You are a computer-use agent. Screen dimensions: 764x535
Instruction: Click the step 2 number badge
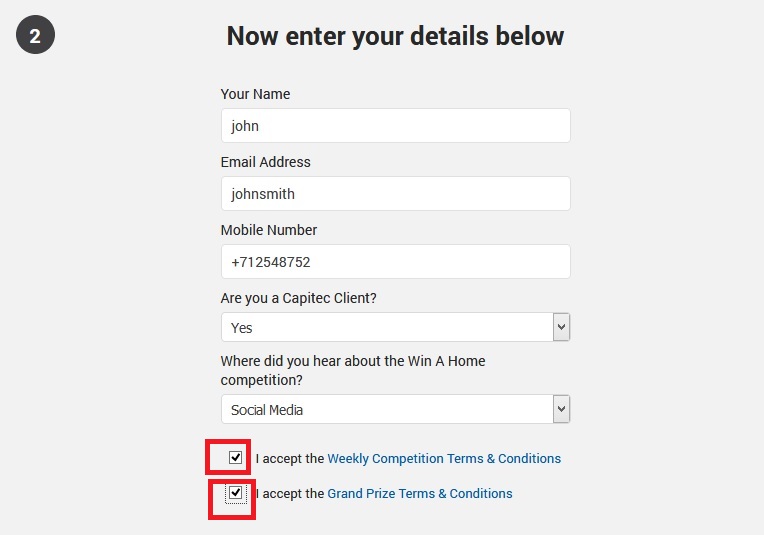(x=35, y=37)
